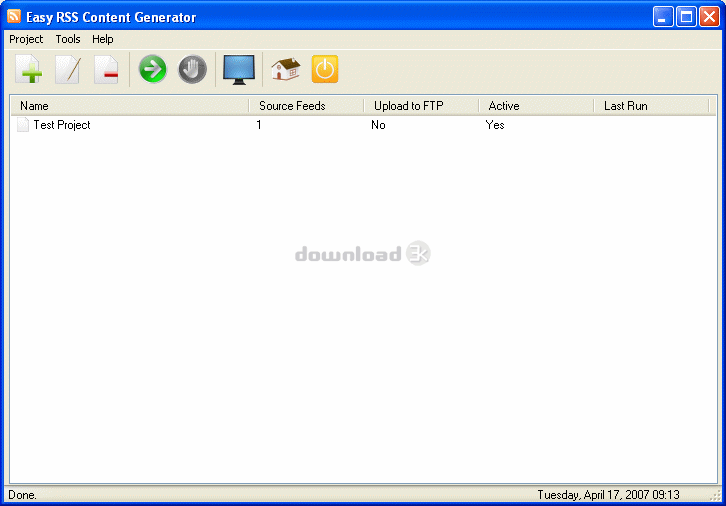The image size is (726, 506).
Task: Click the edit project pencil icon
Action: pyautogui.click(x=68, y=69)
